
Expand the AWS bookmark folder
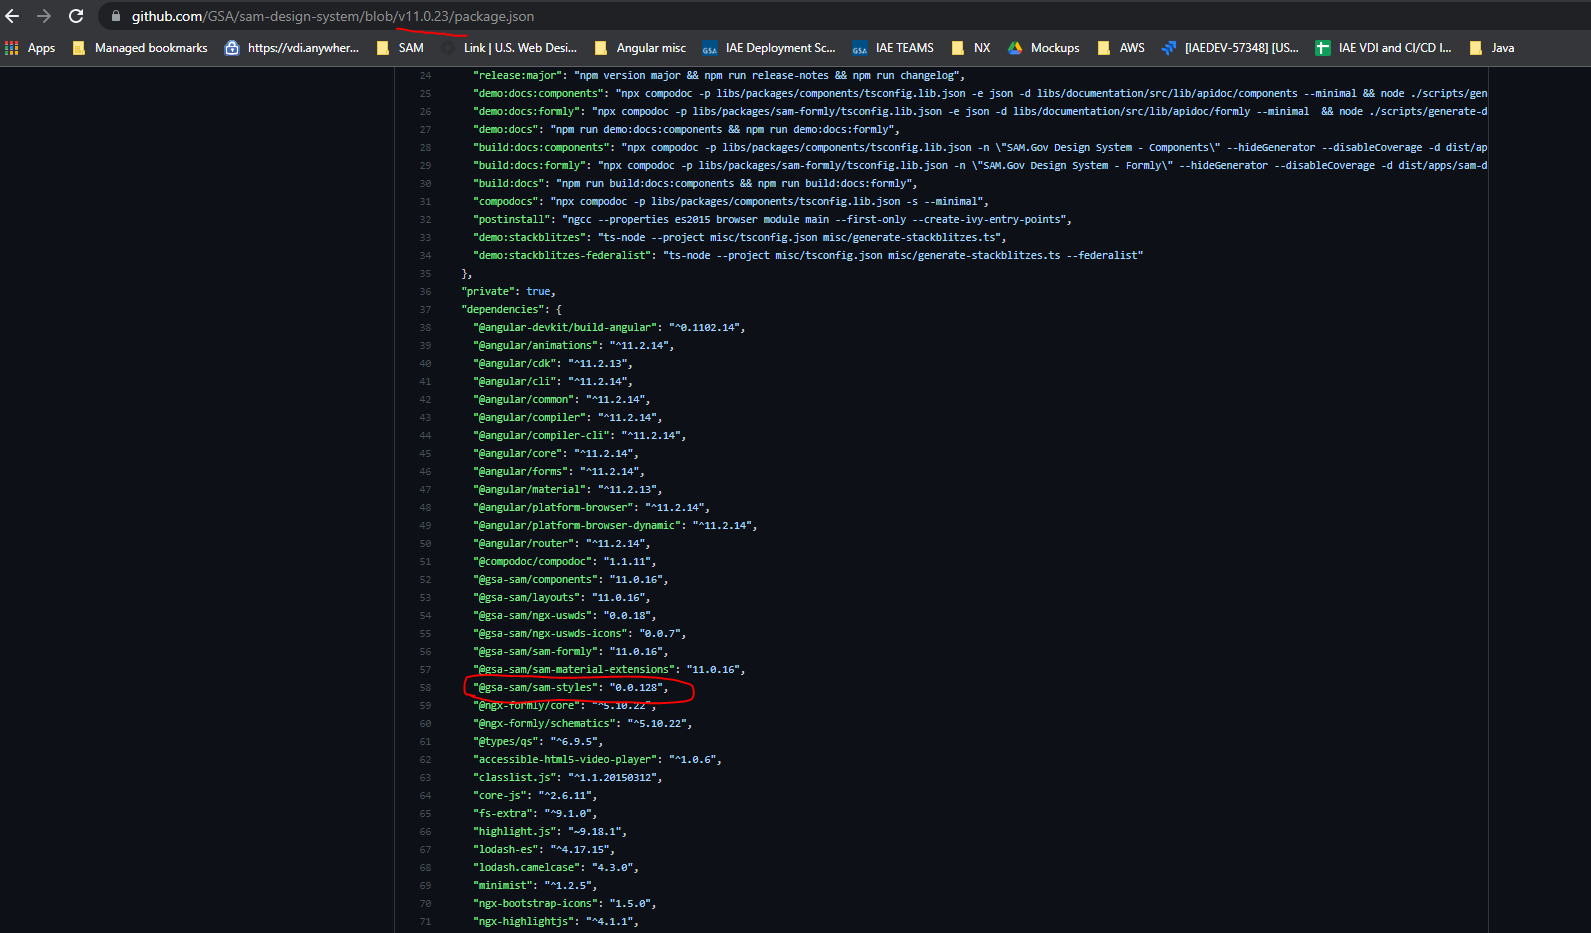tap(1121, 48)
